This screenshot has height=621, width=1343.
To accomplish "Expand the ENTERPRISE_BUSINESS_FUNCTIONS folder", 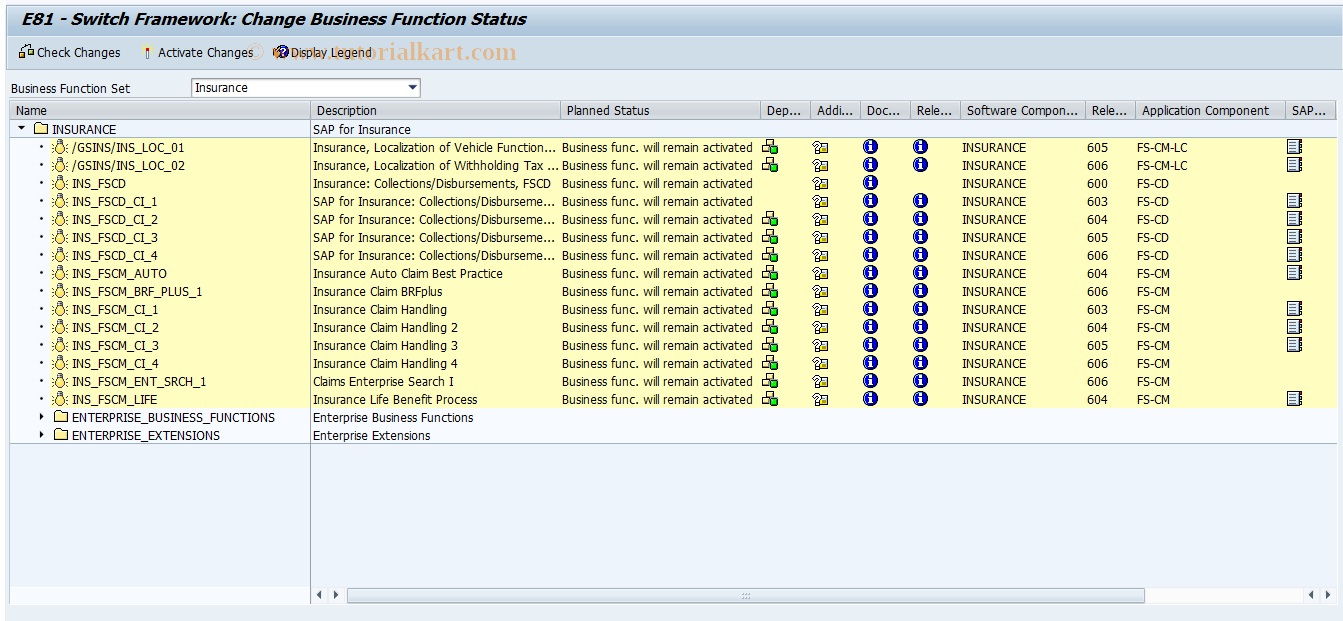I will [x=41, y=417].
